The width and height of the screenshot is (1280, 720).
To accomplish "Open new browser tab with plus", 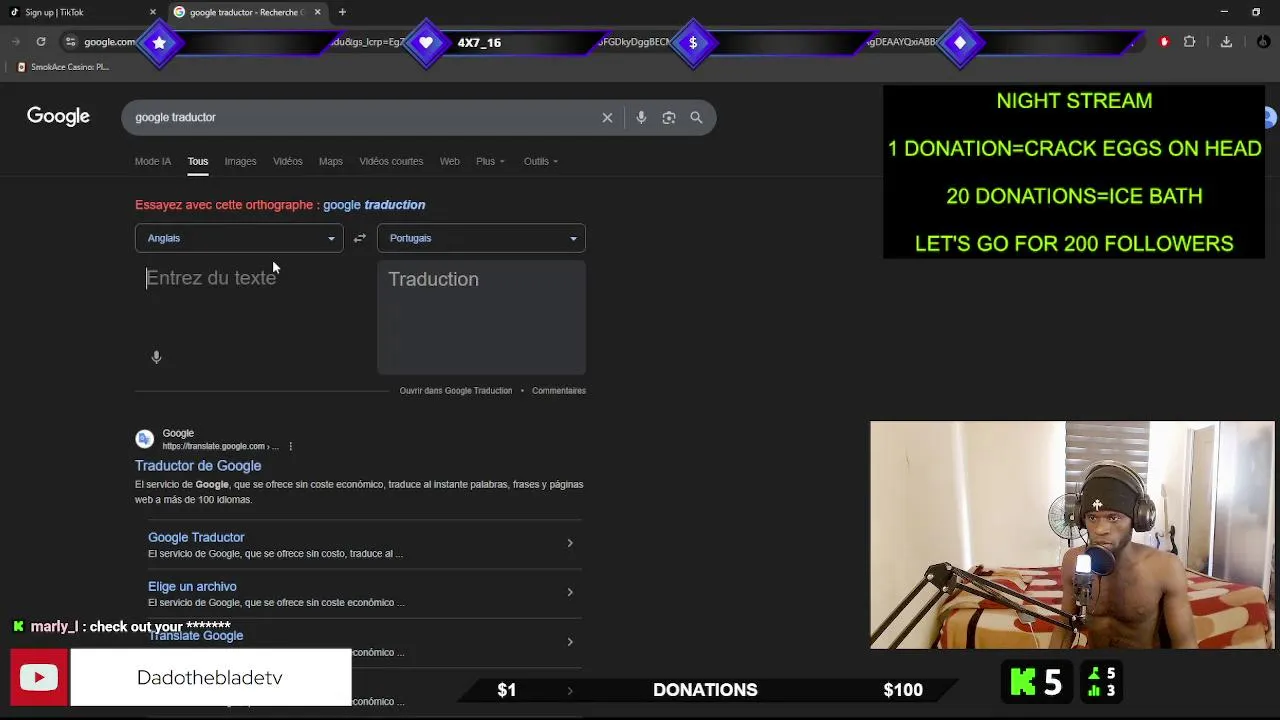I will point(342,12).
